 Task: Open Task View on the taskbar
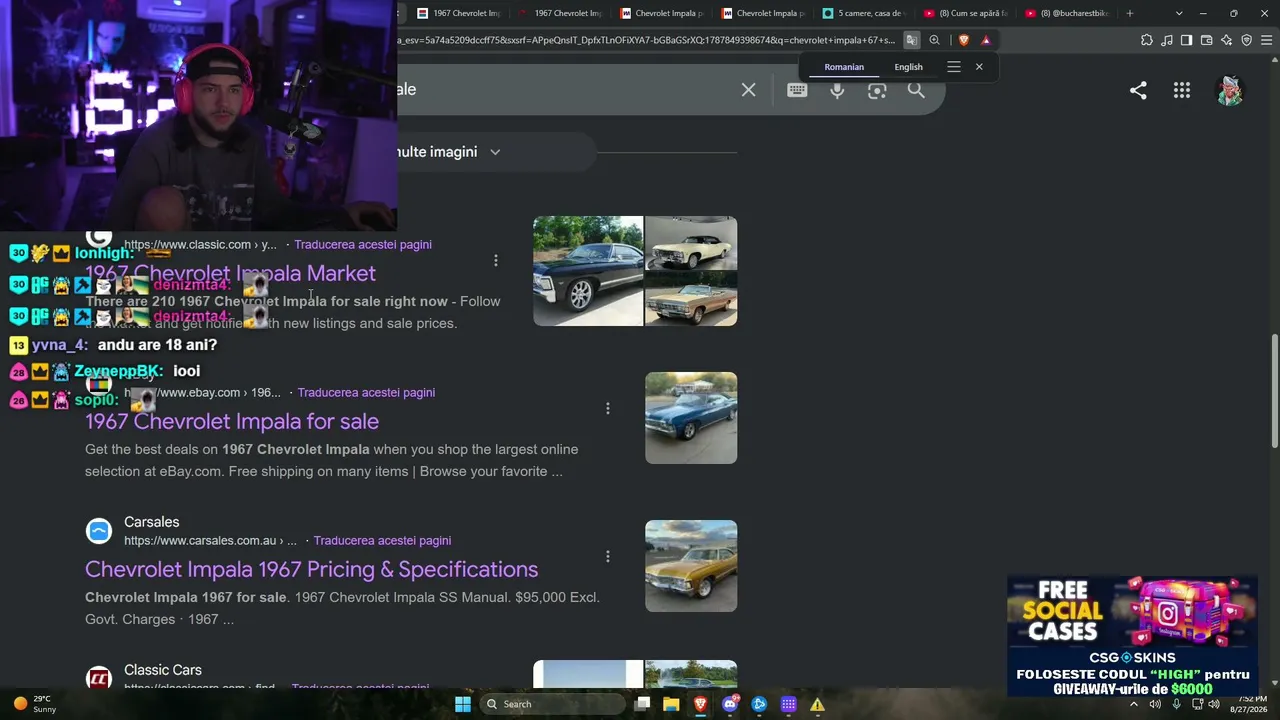click(x=642, y=704)
